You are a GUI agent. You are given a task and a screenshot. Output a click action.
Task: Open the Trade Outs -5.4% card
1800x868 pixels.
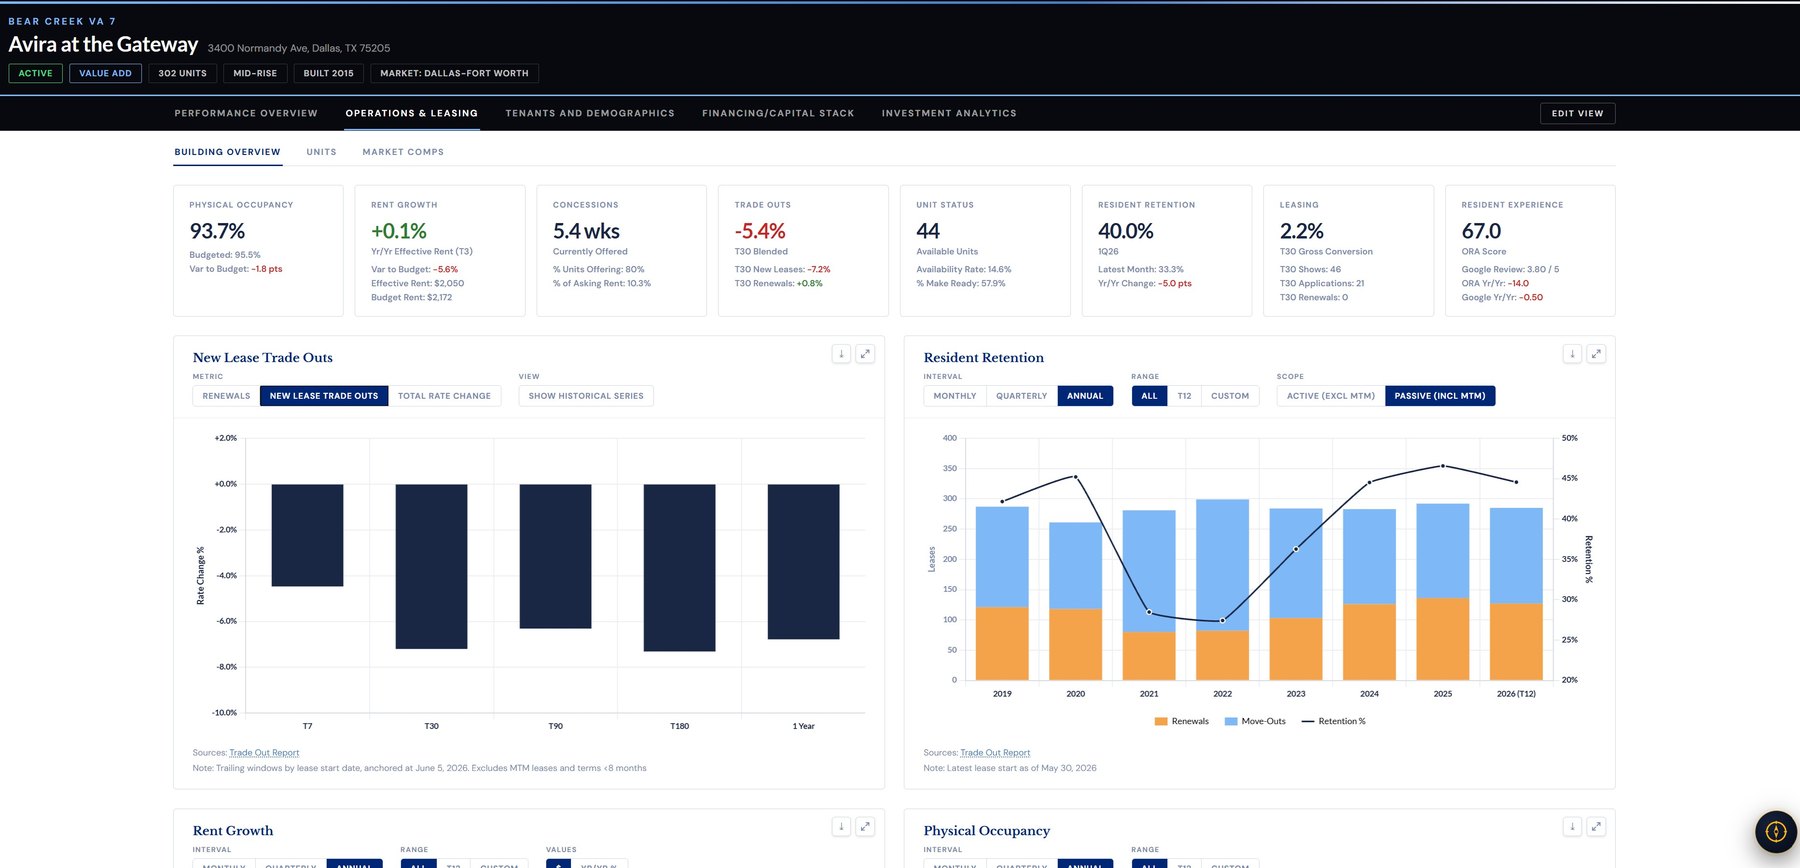[x=803, y=251]
